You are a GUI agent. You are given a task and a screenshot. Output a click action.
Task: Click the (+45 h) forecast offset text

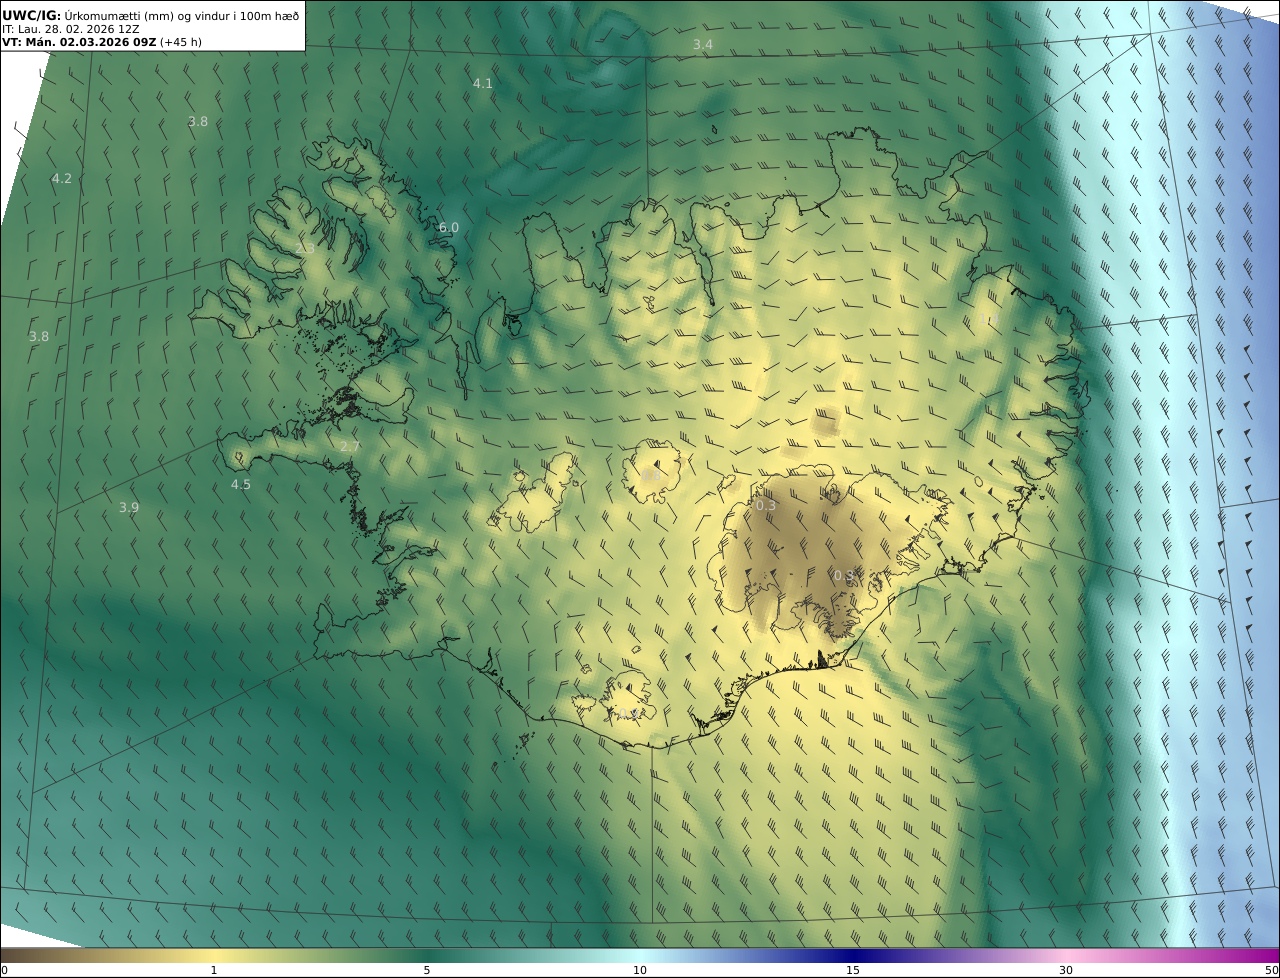(181, 42)
